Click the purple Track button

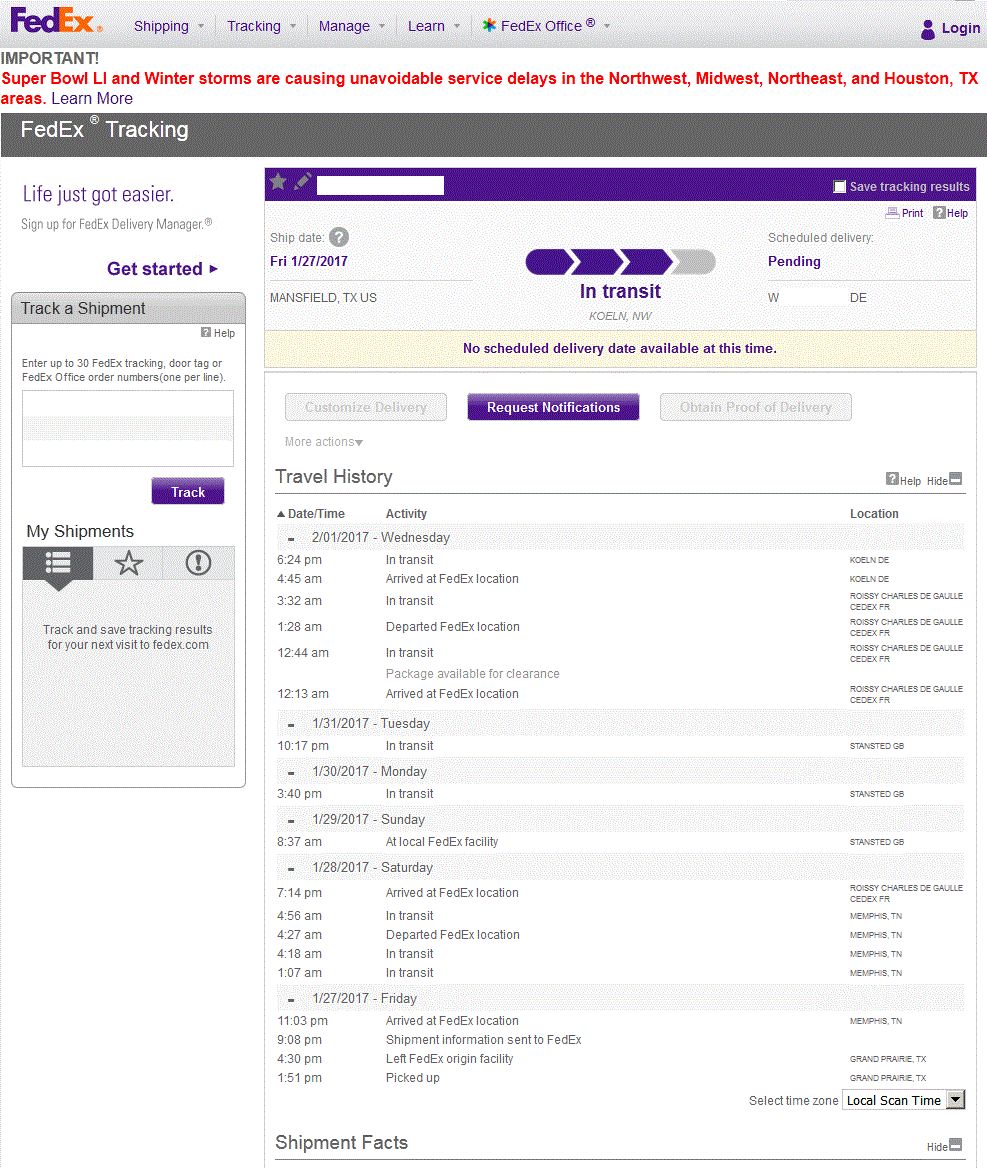[188, 492]
